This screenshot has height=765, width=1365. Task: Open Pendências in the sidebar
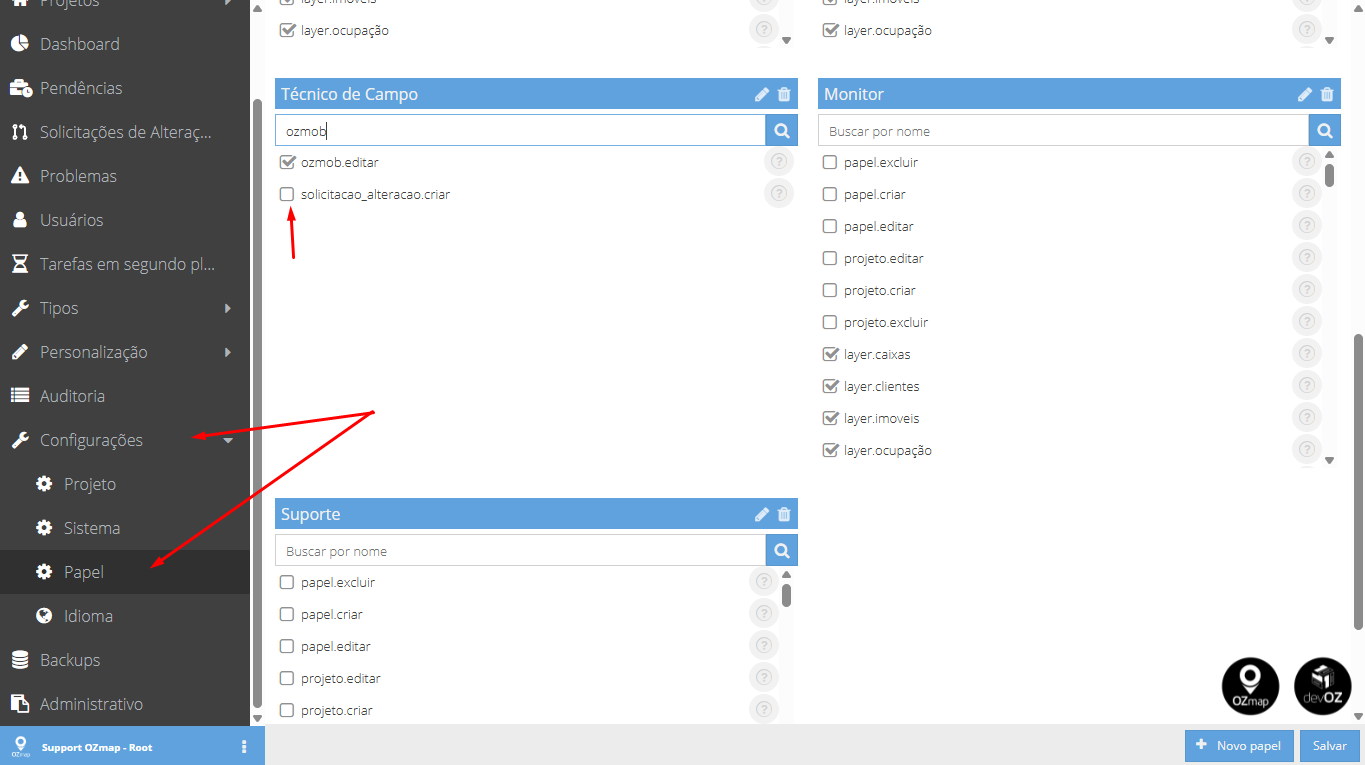click(x=125, y=88)
